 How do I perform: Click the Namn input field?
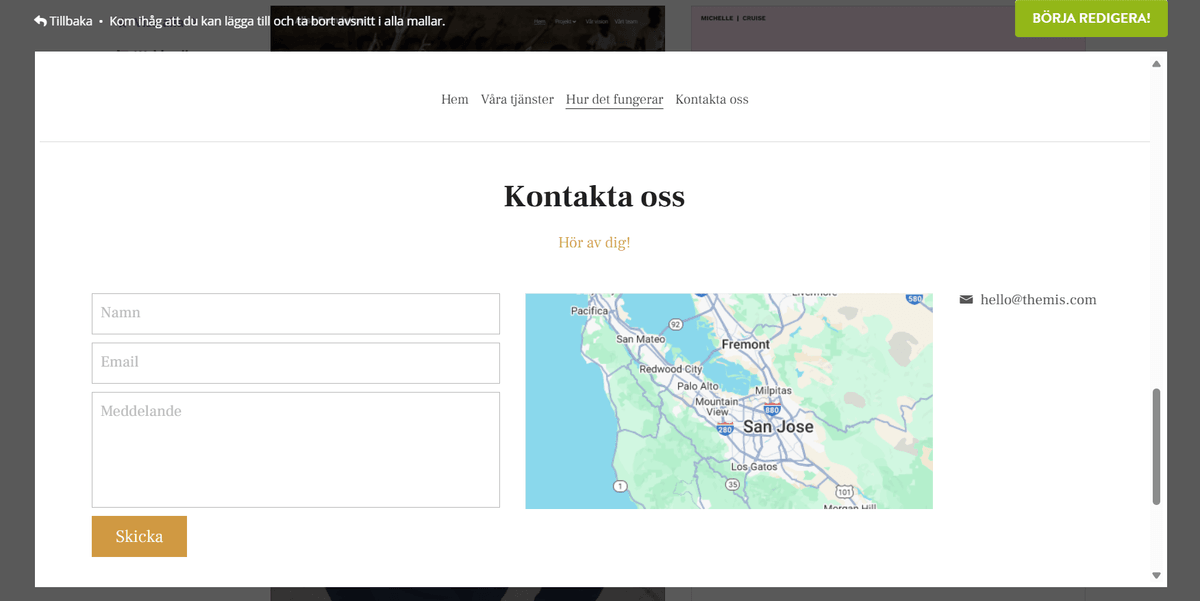tap(295, 313)
